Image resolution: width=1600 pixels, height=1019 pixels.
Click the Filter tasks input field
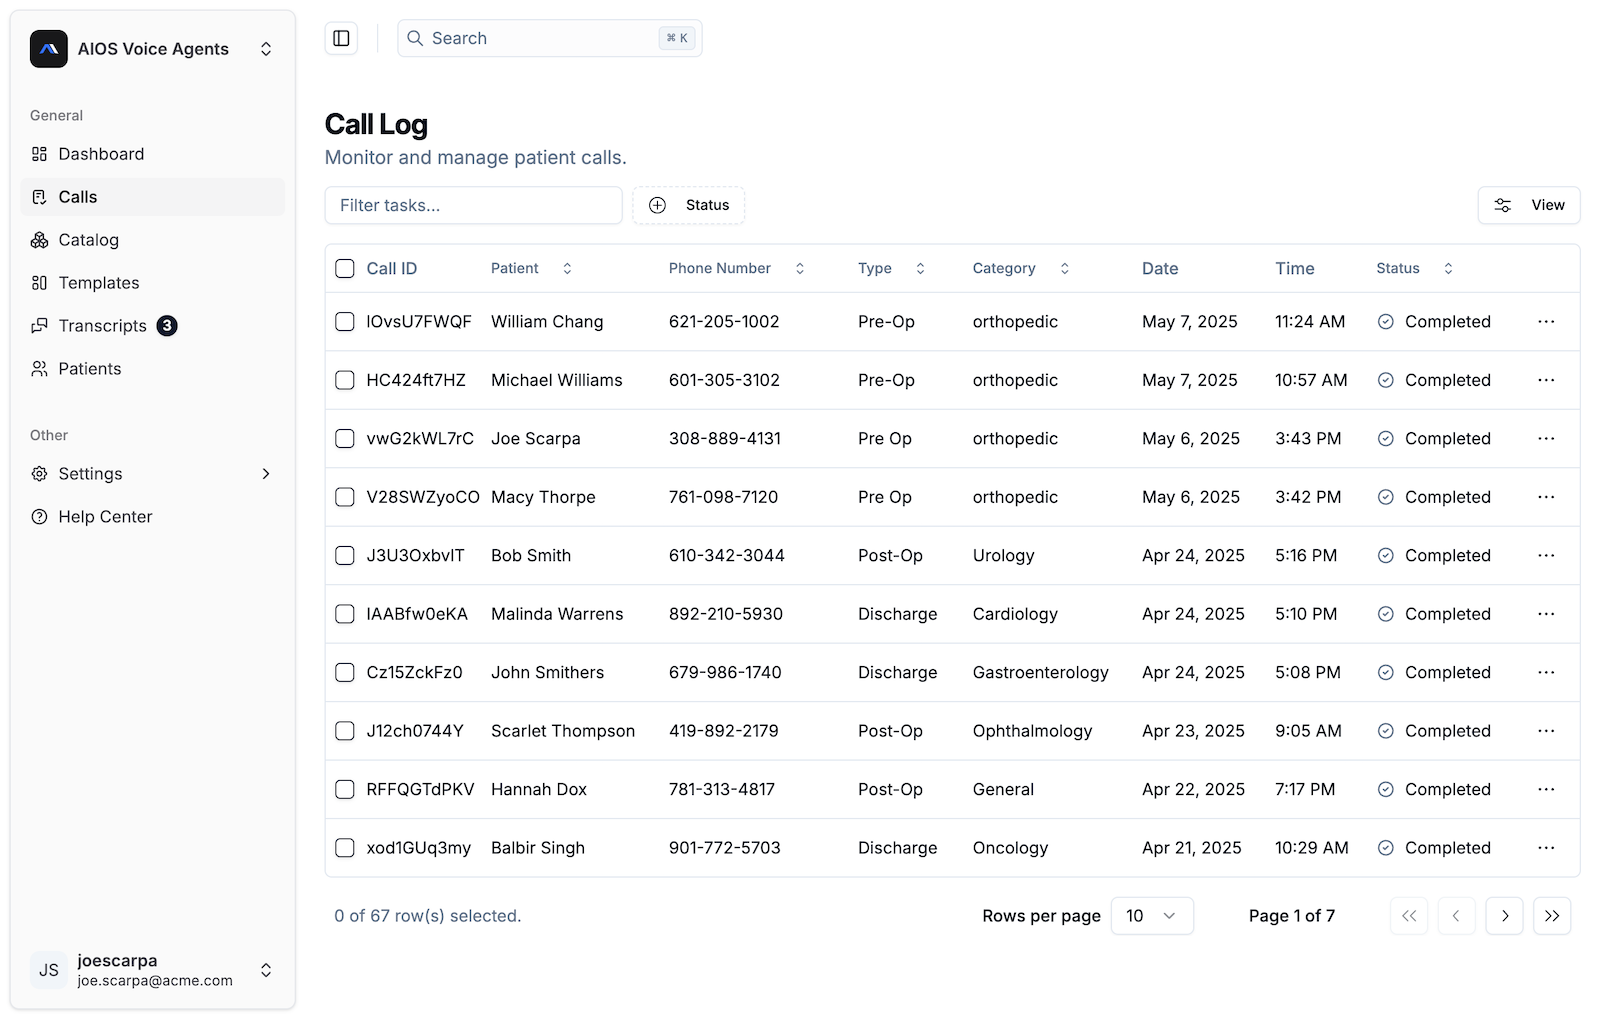(473, 205)
